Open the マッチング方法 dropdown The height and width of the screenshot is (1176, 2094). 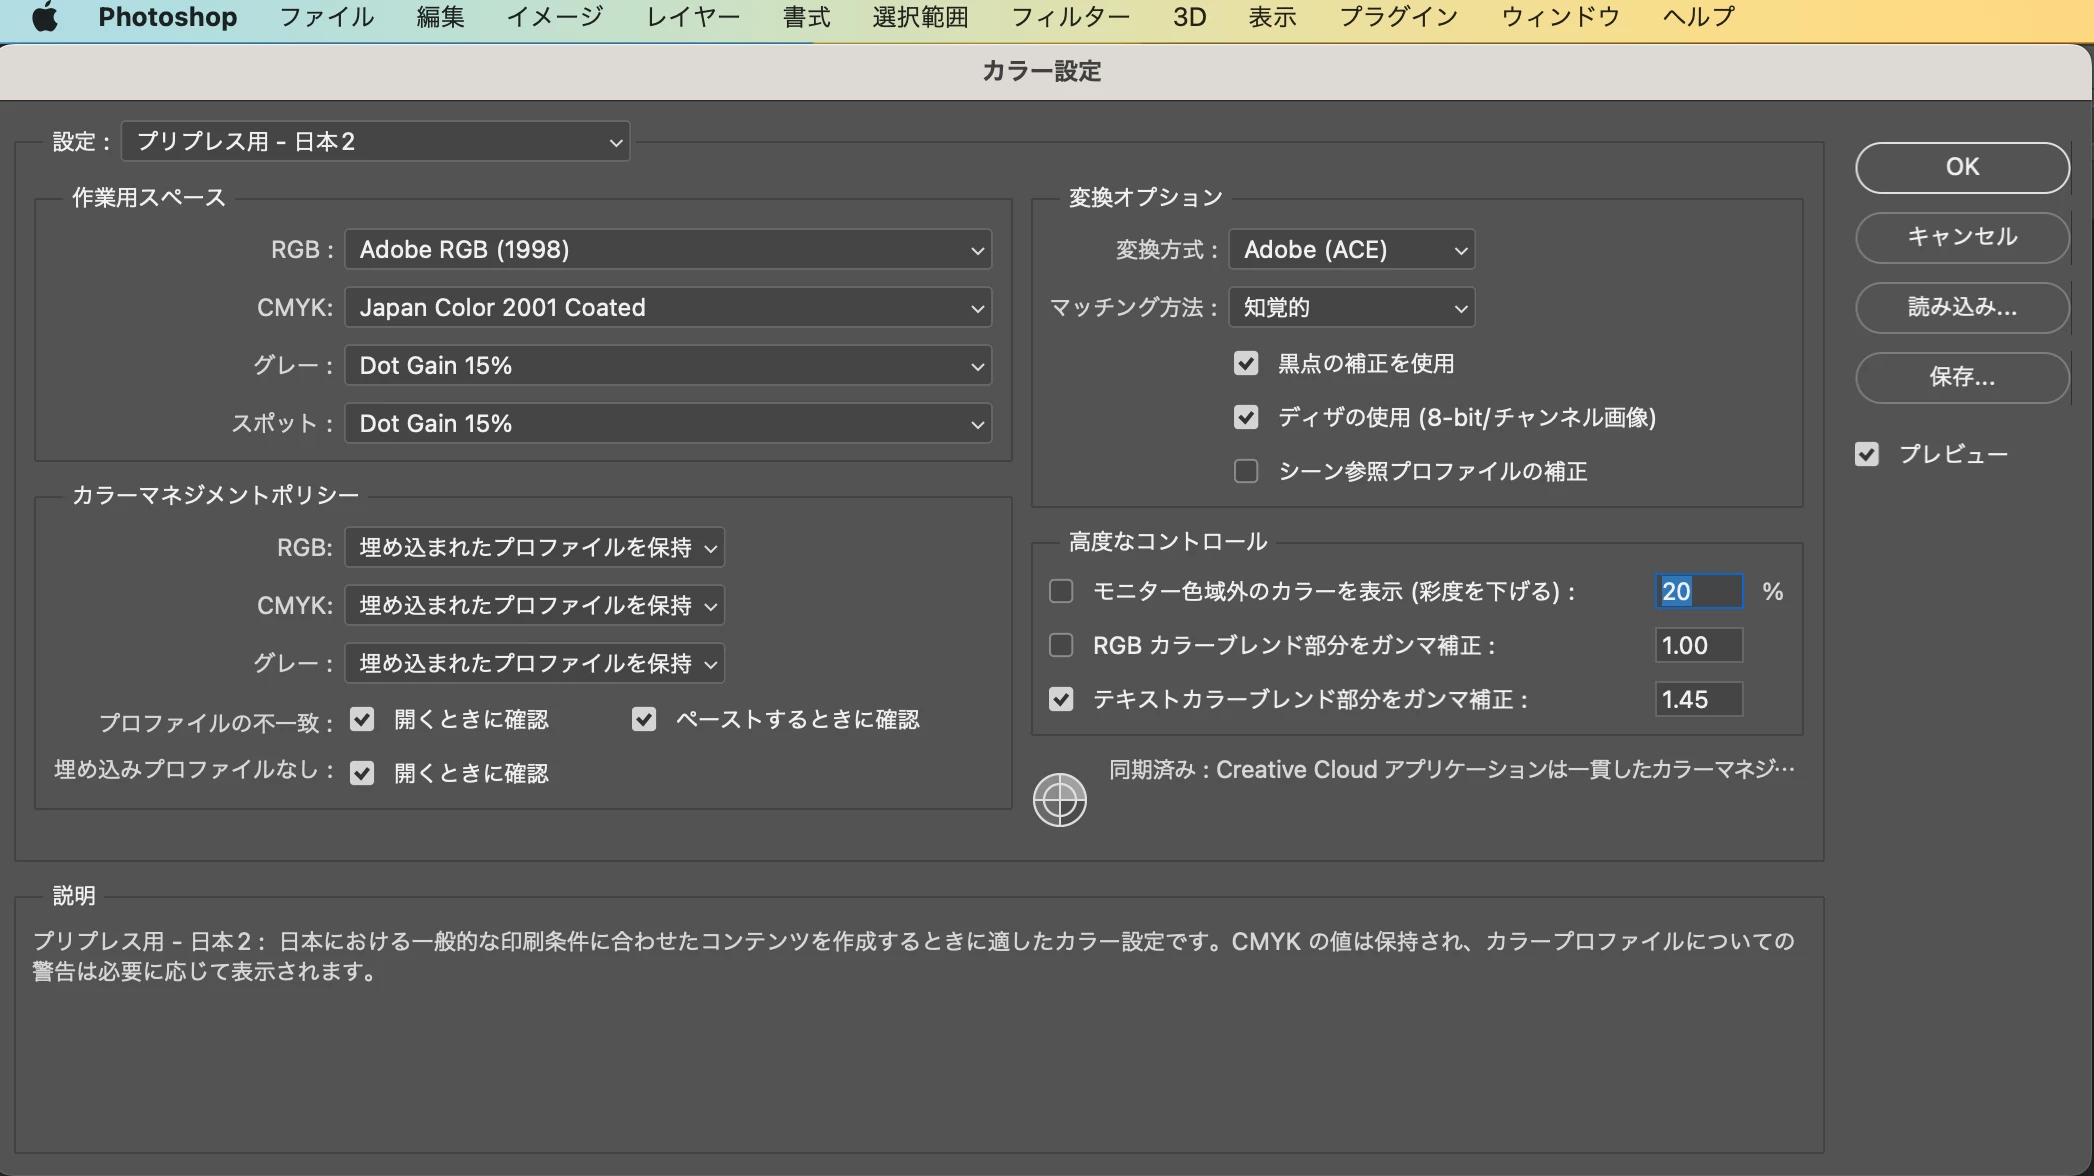pyautogui.click(x=1351, y=308)
